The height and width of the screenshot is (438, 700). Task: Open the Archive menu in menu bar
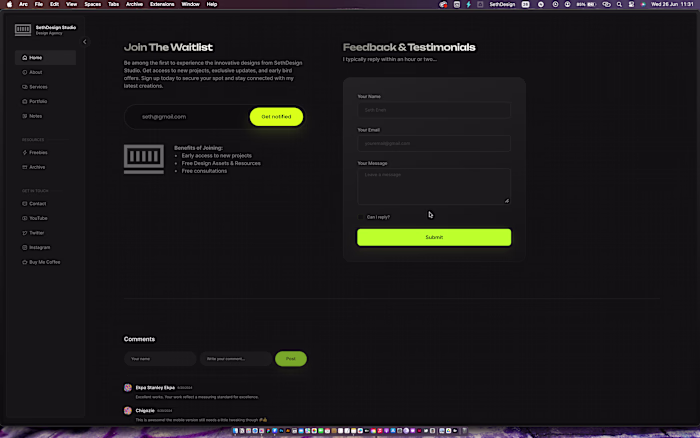pyautogui.click(x=134, y=4)
